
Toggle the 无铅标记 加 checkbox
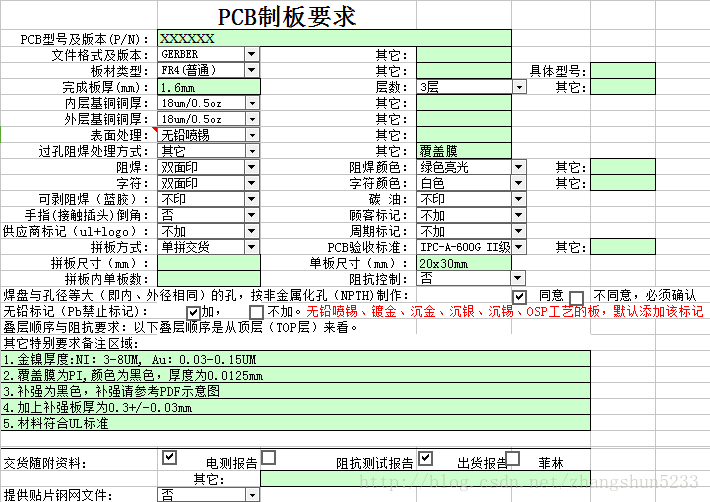click(193, 312)
